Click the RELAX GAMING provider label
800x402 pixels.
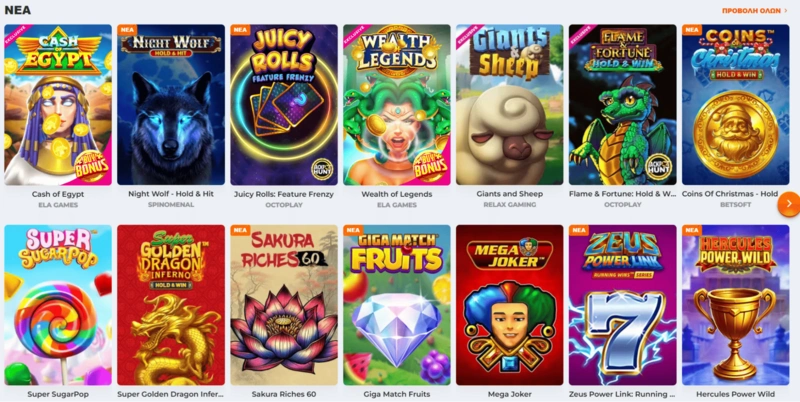tap(510, 205)
